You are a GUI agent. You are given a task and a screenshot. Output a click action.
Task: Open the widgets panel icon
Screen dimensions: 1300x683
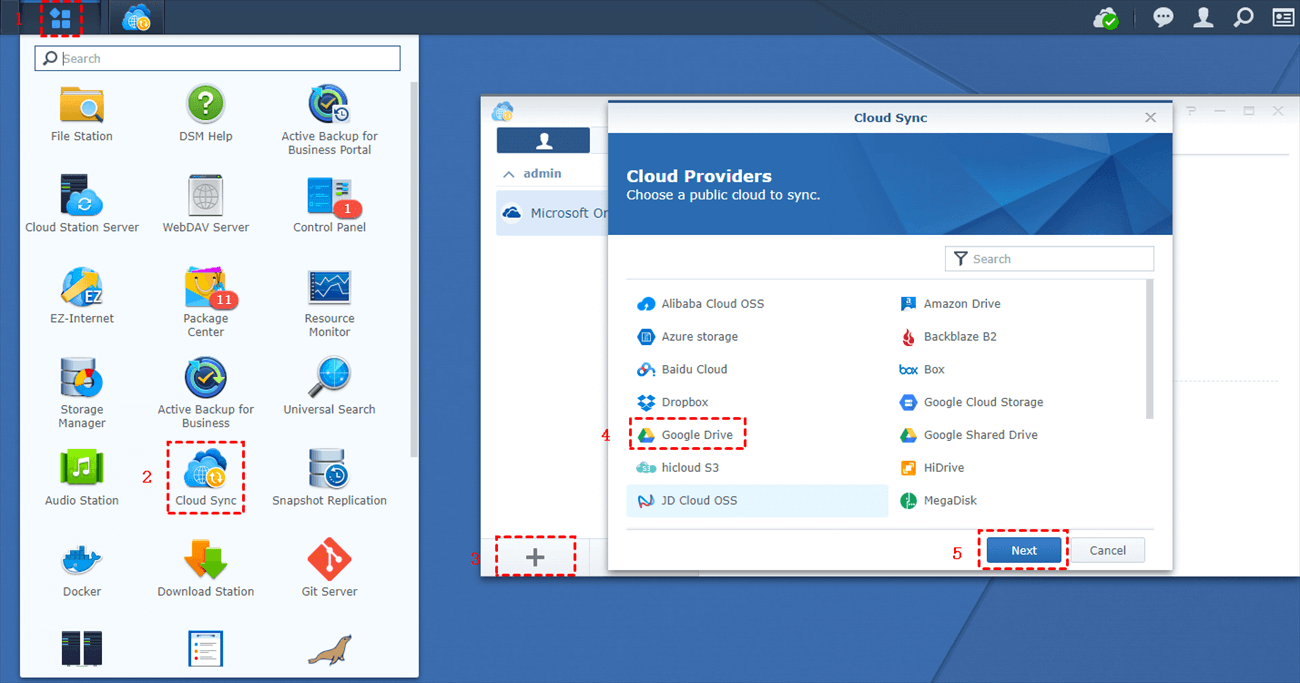[1283, 18]
